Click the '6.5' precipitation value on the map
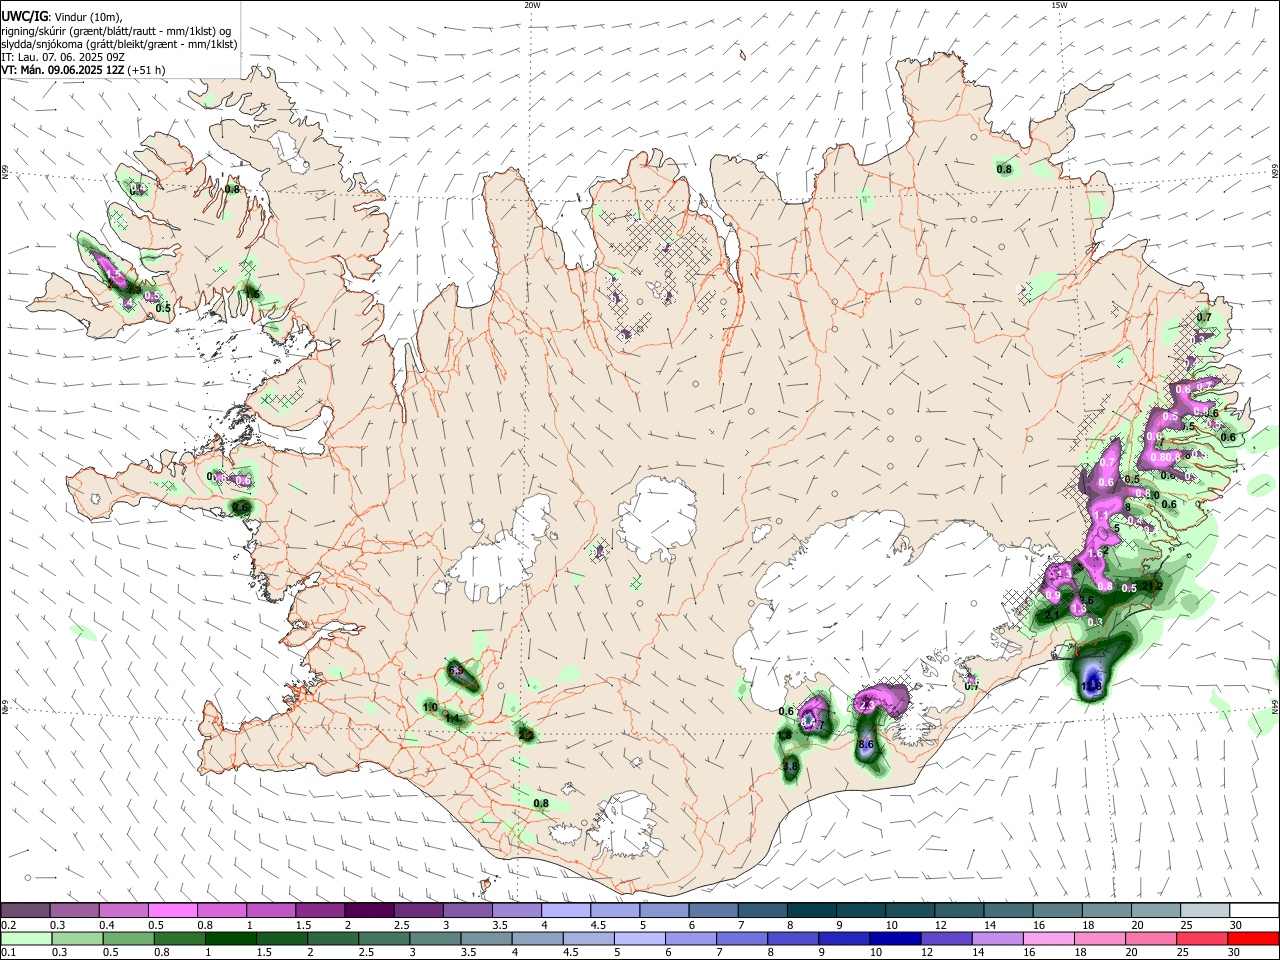1280x960 pixels. coord(456,671)
